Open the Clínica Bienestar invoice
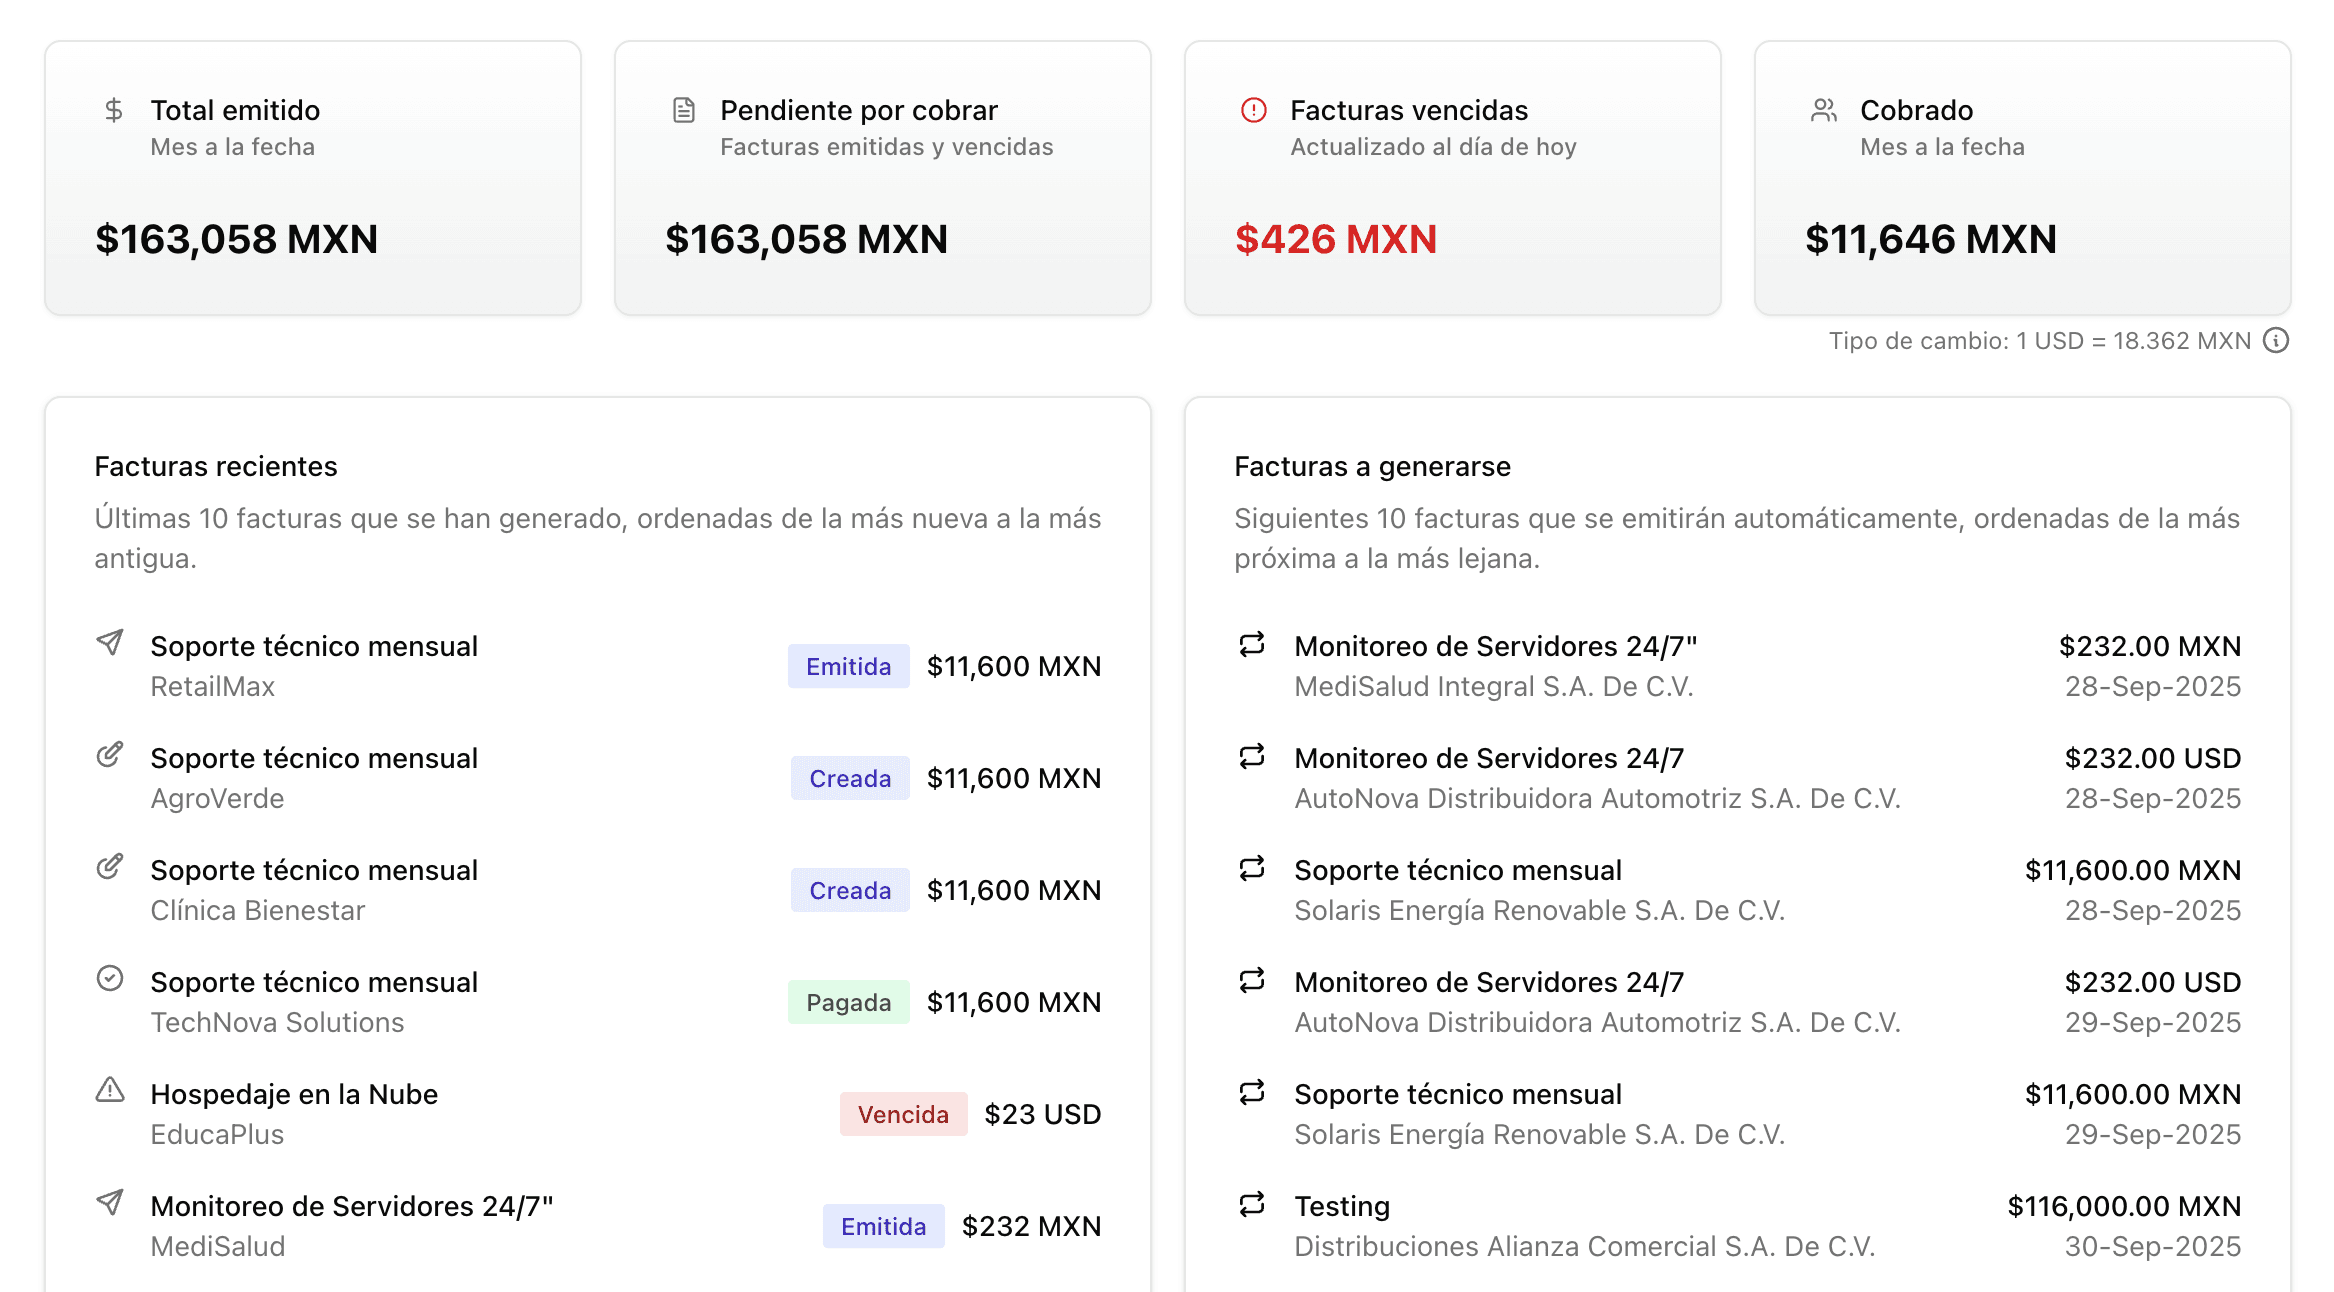The height and width of the screenshot is (1292, 2334). 597,890
